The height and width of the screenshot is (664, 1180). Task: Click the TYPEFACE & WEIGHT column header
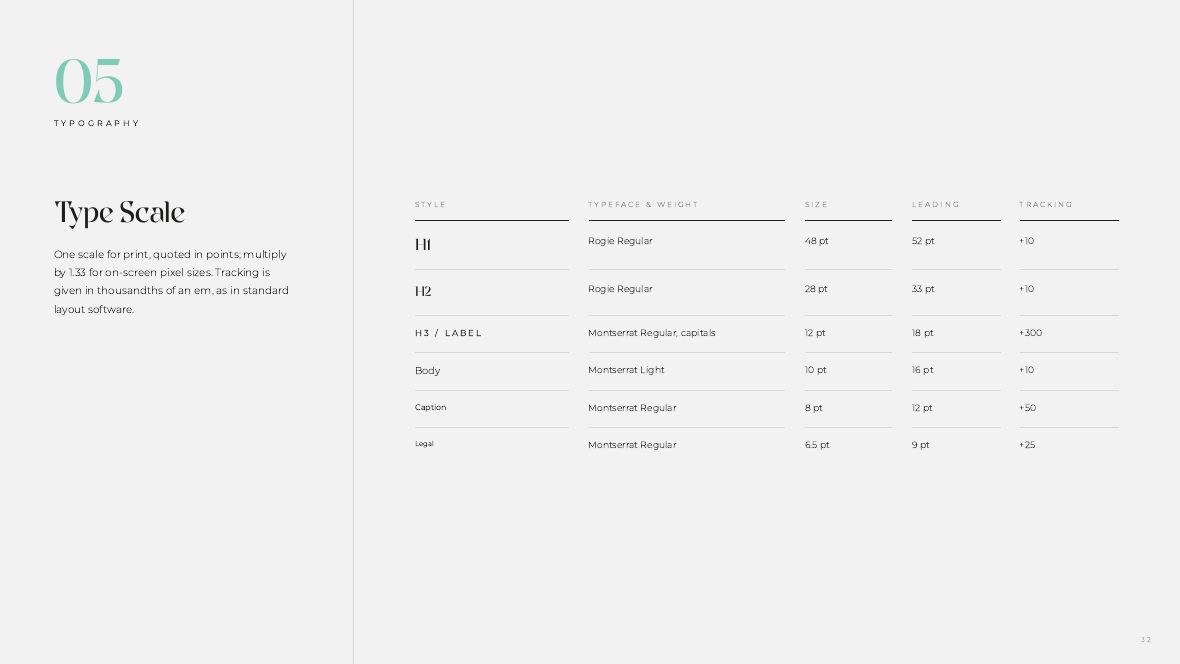pos(643,205)
